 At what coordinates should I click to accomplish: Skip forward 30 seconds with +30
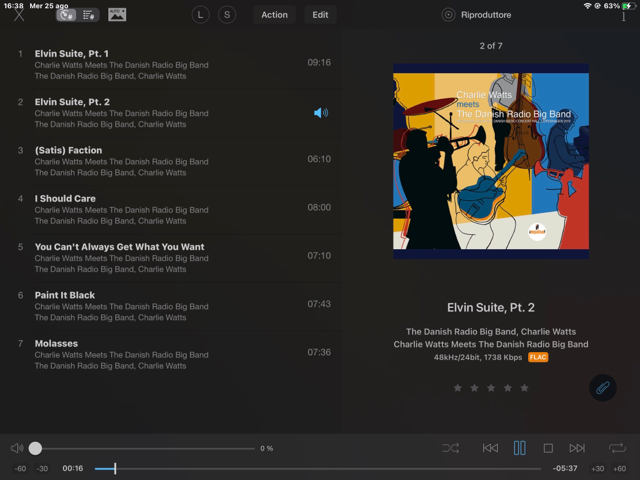coord(598,469)
